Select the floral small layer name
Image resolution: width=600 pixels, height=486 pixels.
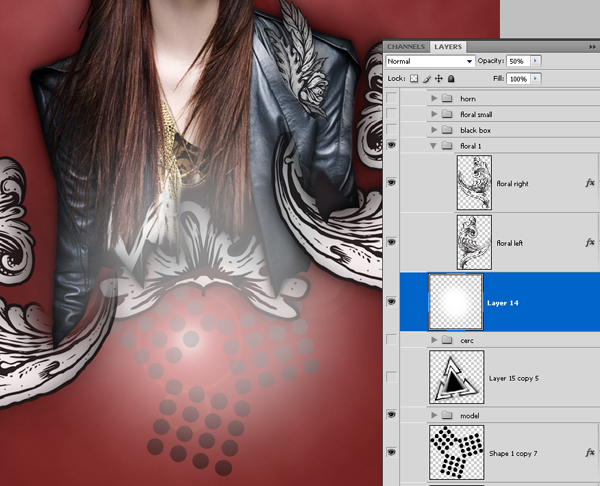coord(476,114)
